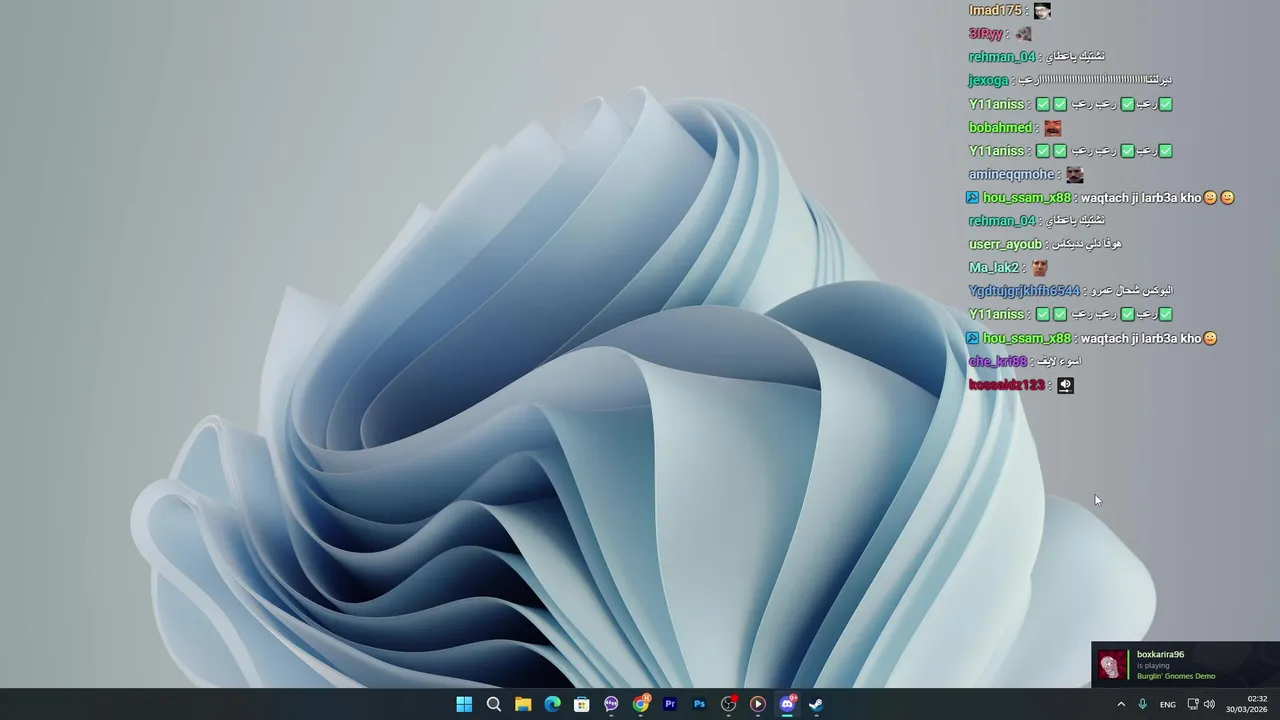Screen dimensions: 1280x720
Task: Click face emote beside Ma_lak2
Action: click(x=1039, y=268)
